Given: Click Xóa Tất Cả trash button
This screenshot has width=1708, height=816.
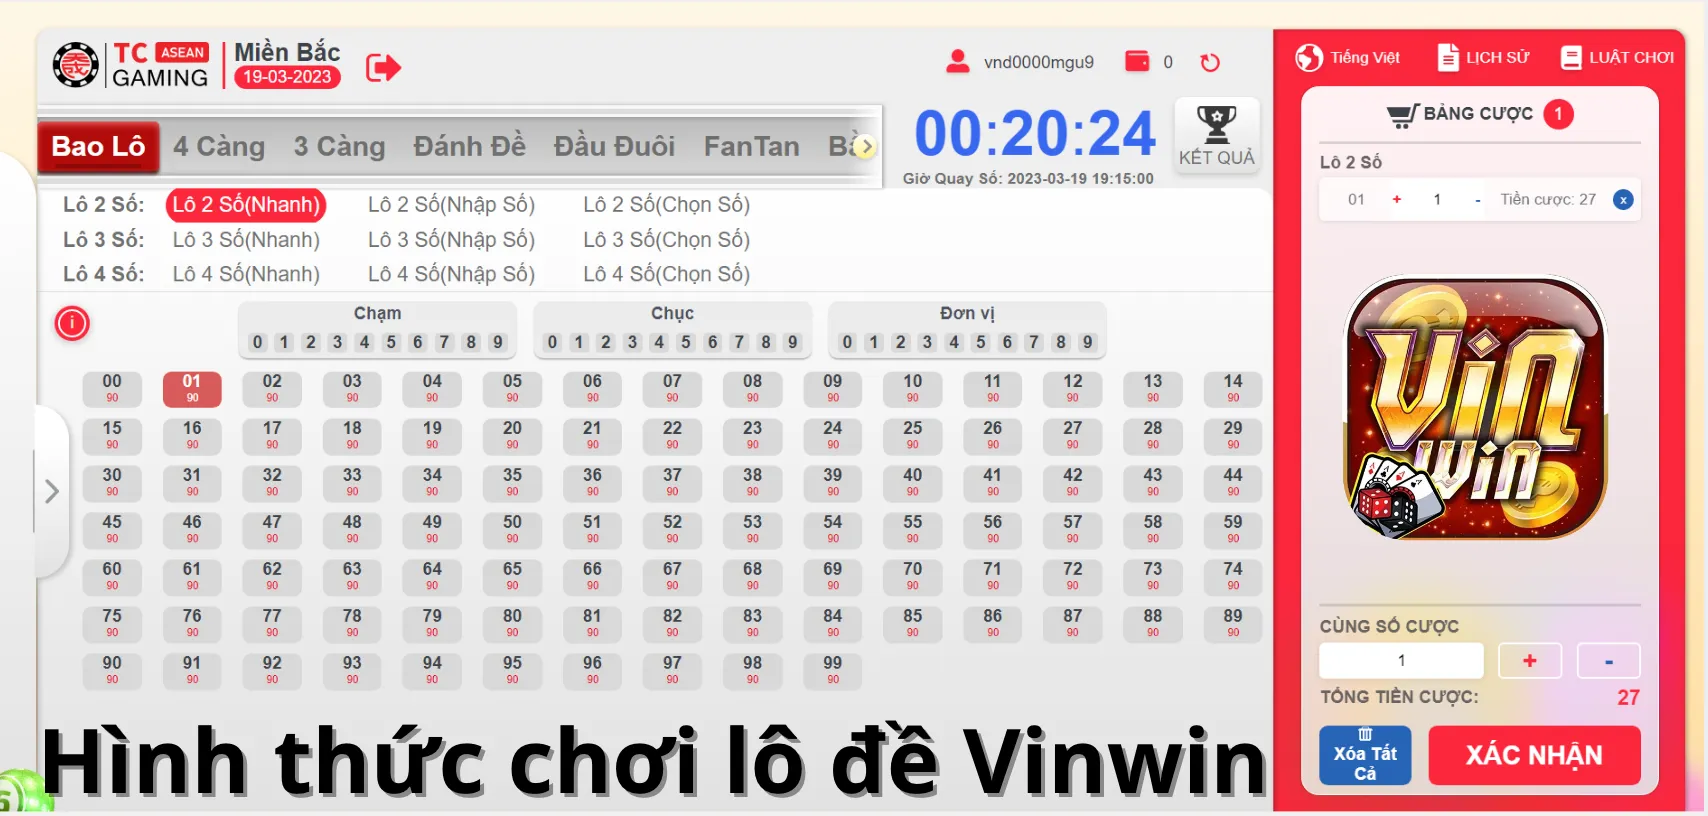Looking at the screenshot, I should [1365, 755].
